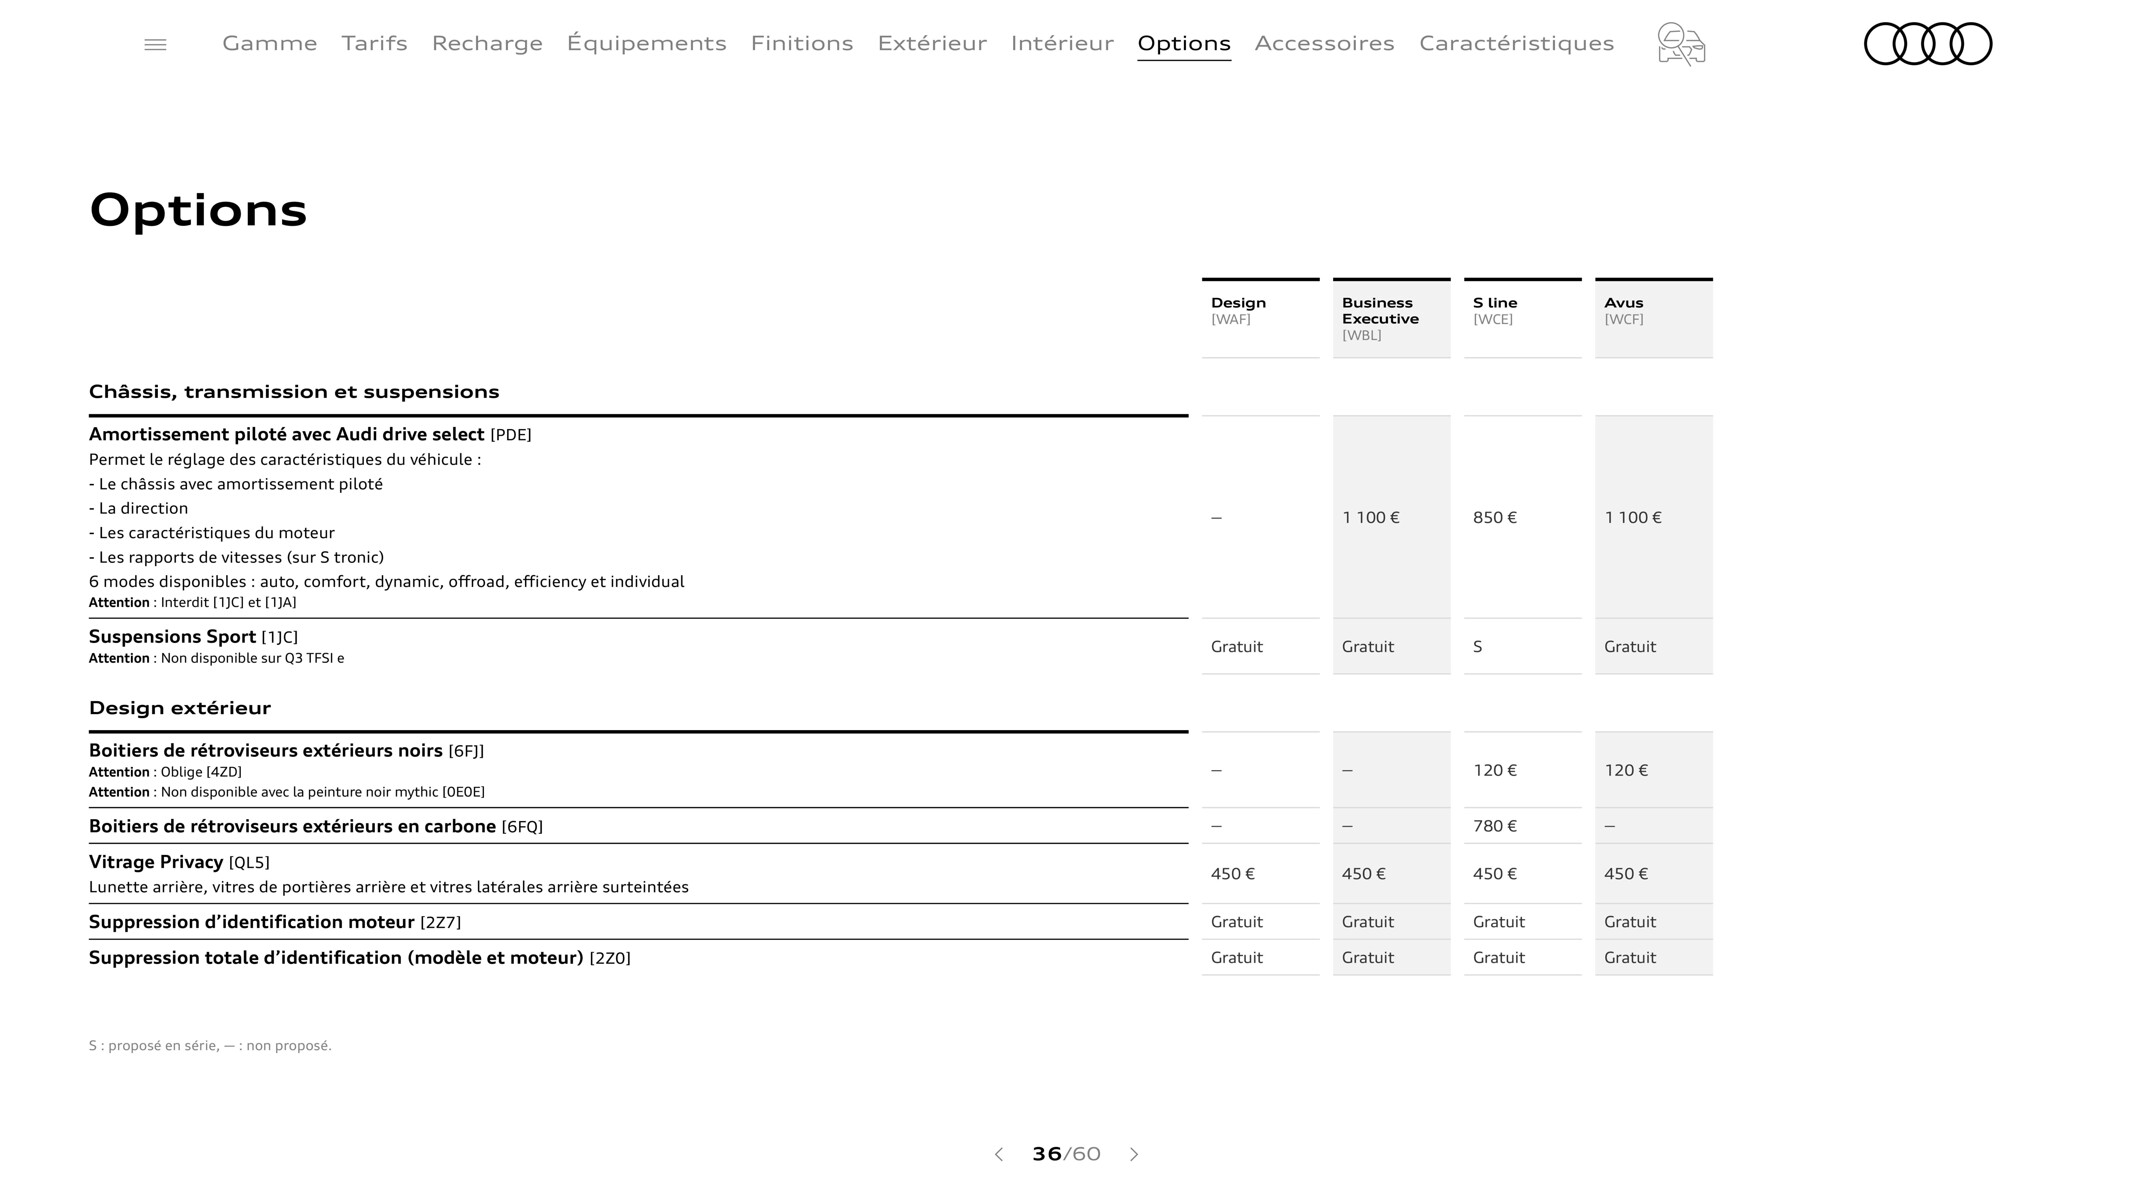The height and width of the screenshot is (1200, 2133).
Task: Click 120 € under Avus
Action: (x=1626, y=770)
